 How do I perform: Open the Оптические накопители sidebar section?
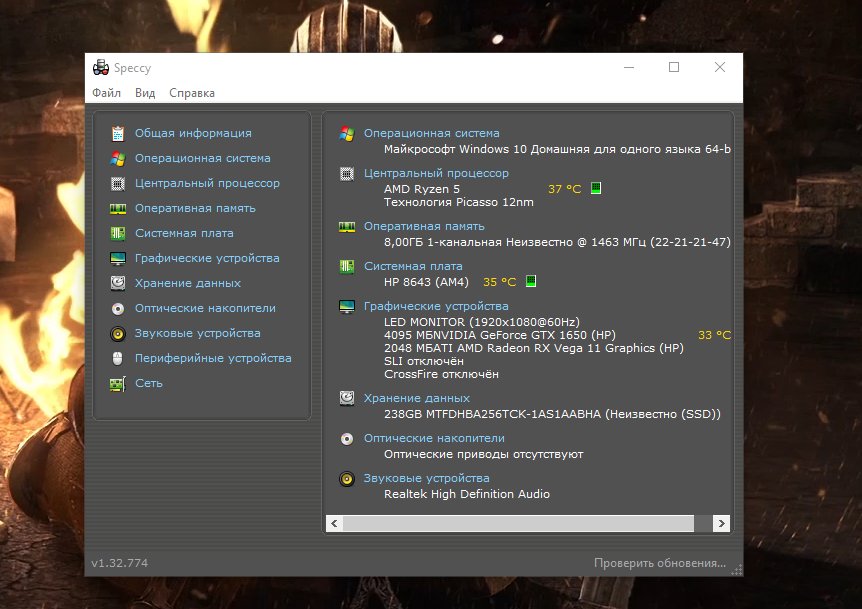206,308
